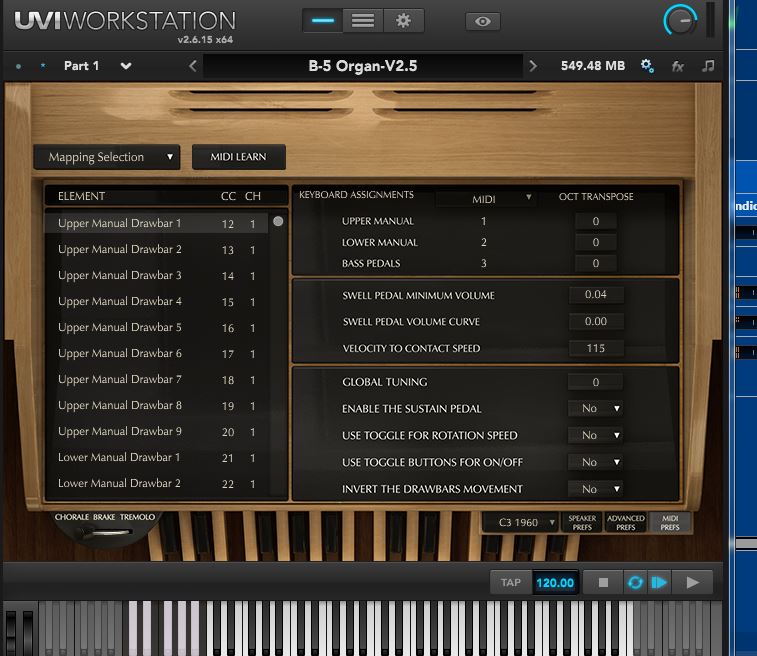
Task: Switch to single instrument view icon
Action: pos(322,21)
